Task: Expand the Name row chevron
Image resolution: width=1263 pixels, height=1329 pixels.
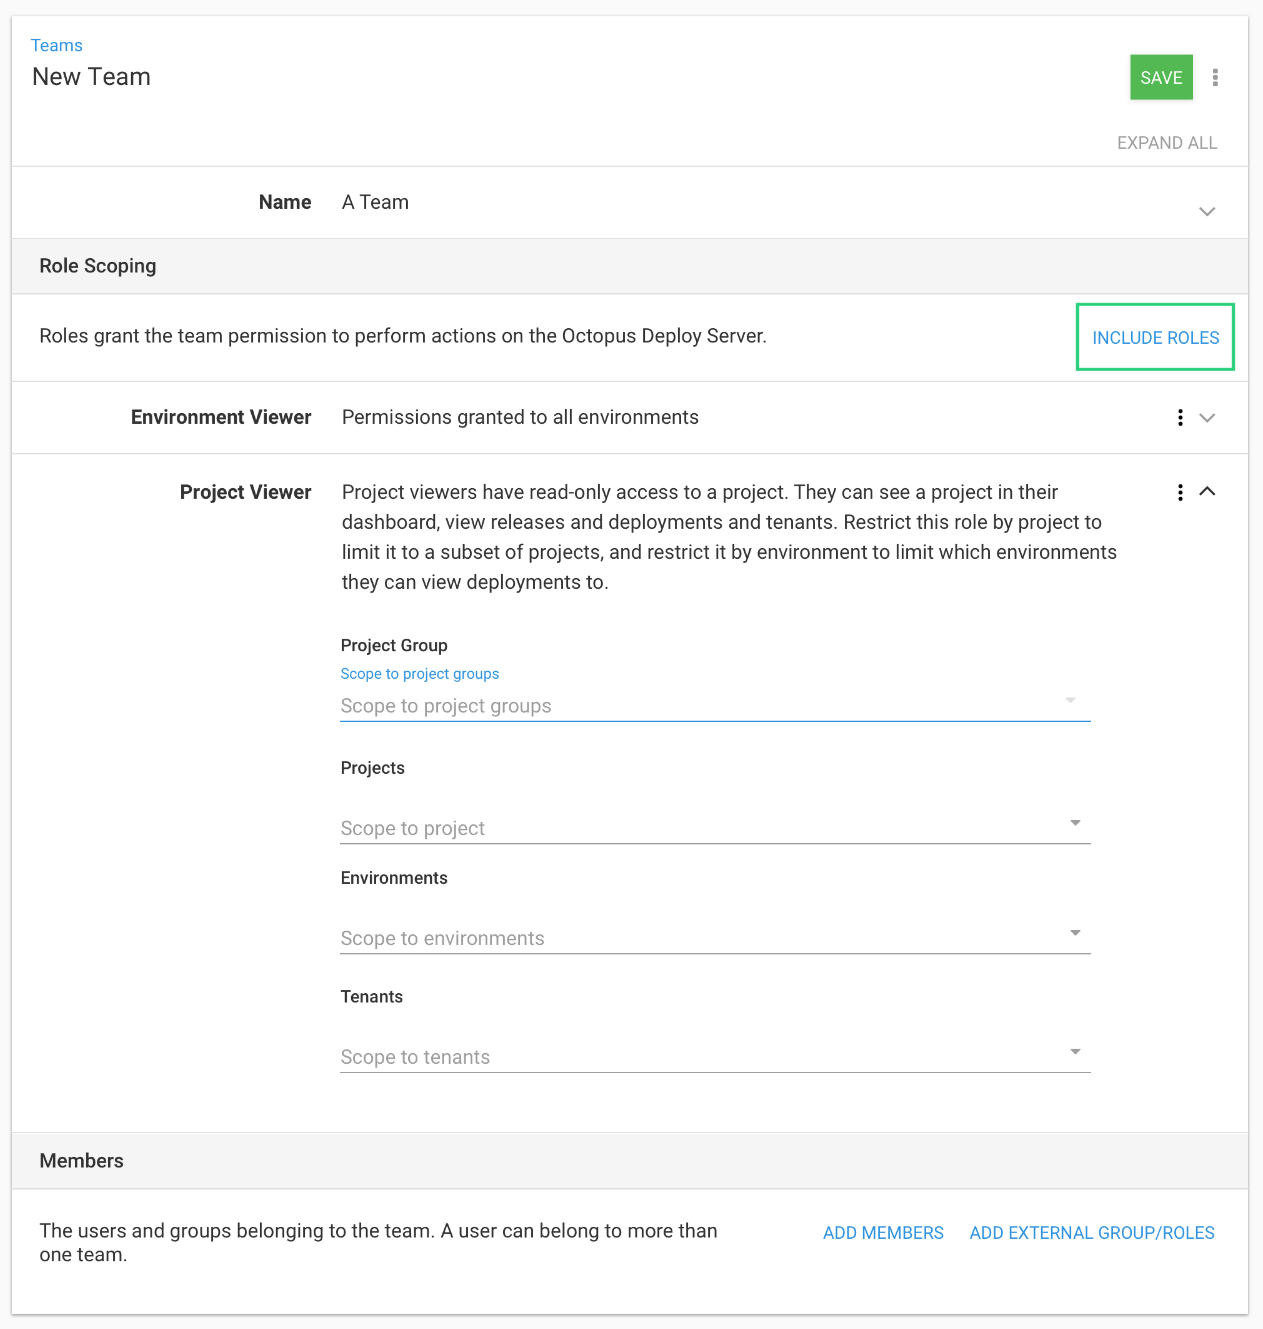Action: [x=1207, y=211]
